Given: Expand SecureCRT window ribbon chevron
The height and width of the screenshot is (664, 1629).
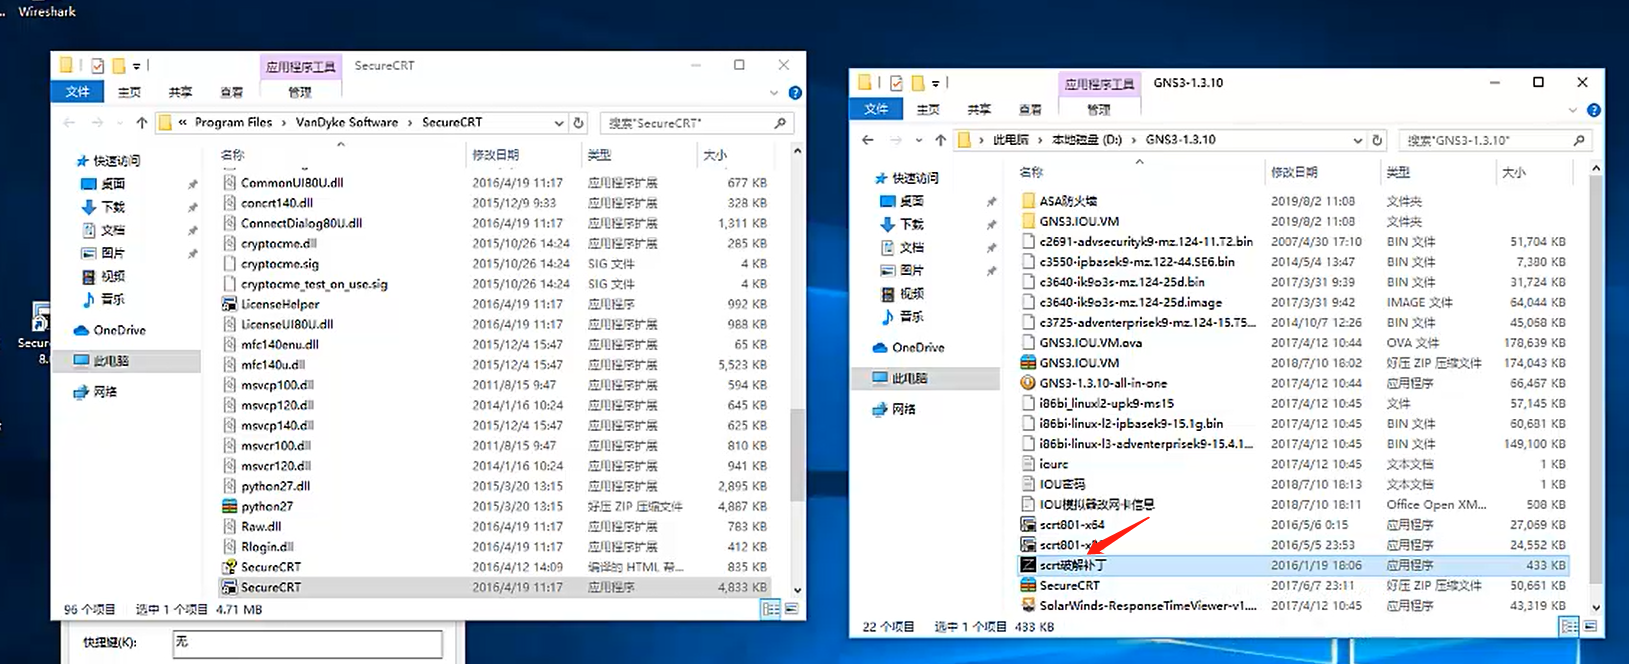Looking at the screenshot, I should coord(774,92).
